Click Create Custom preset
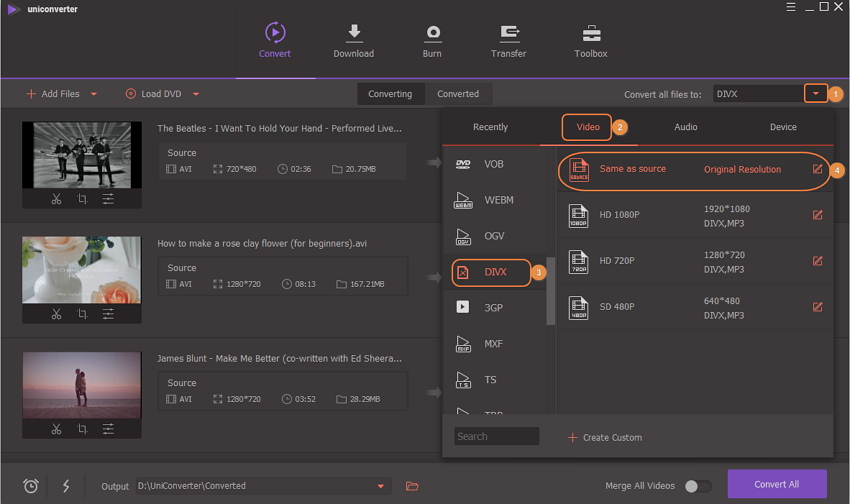 pyautogui.click(x=604, y=437)
